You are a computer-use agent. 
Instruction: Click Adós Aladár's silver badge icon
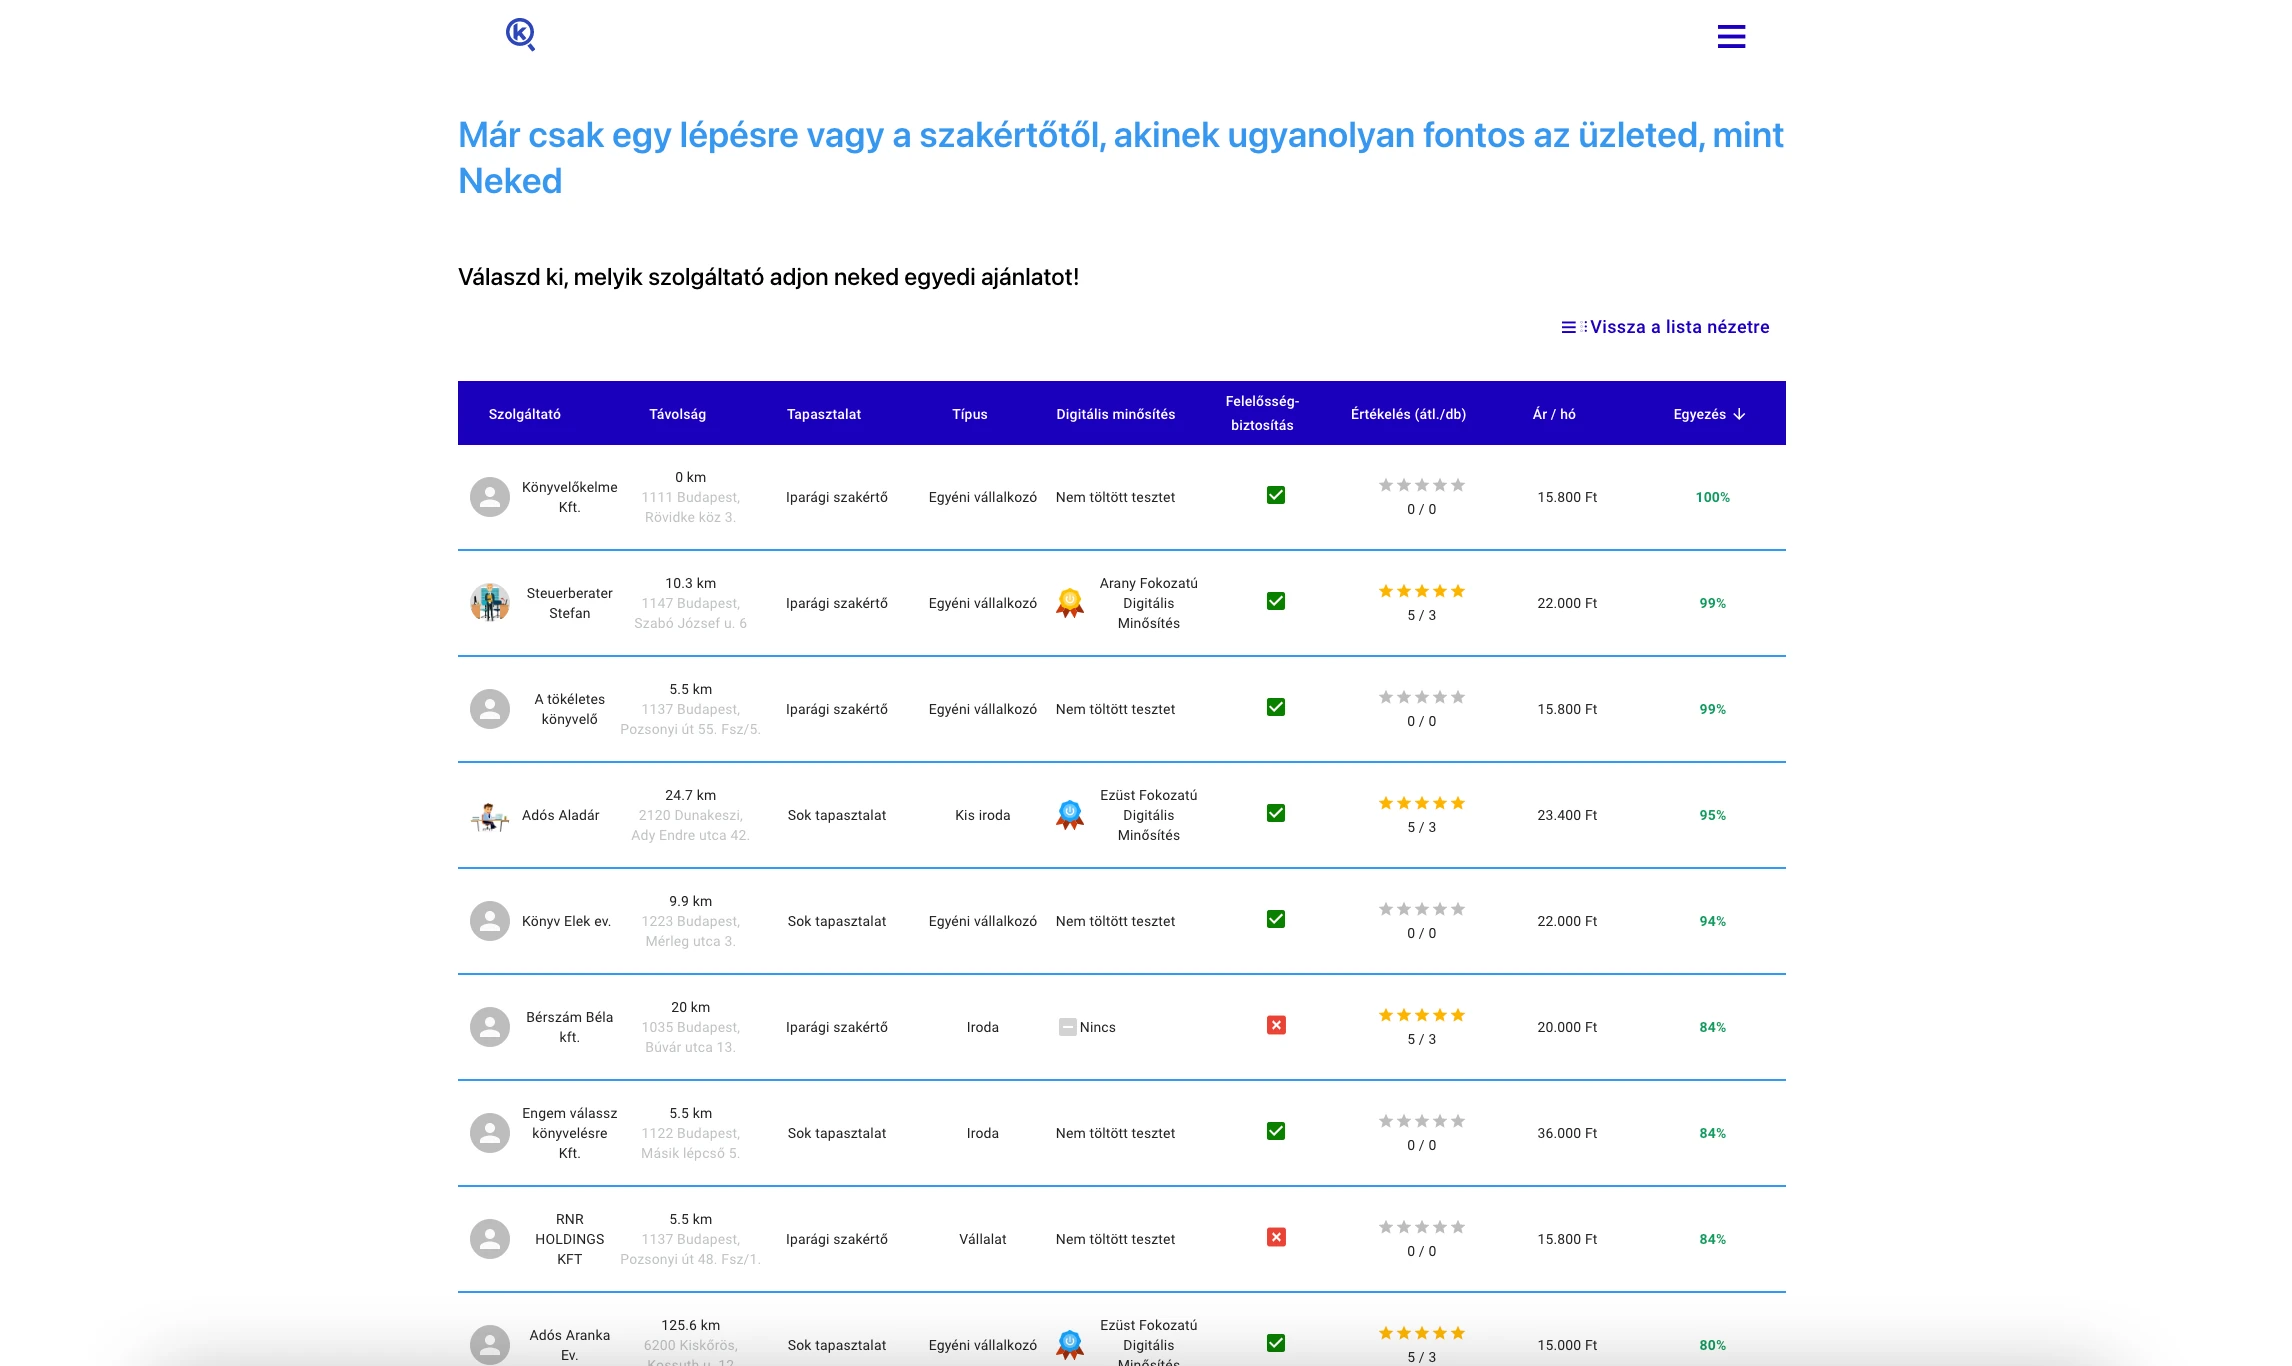(1070, 815)
